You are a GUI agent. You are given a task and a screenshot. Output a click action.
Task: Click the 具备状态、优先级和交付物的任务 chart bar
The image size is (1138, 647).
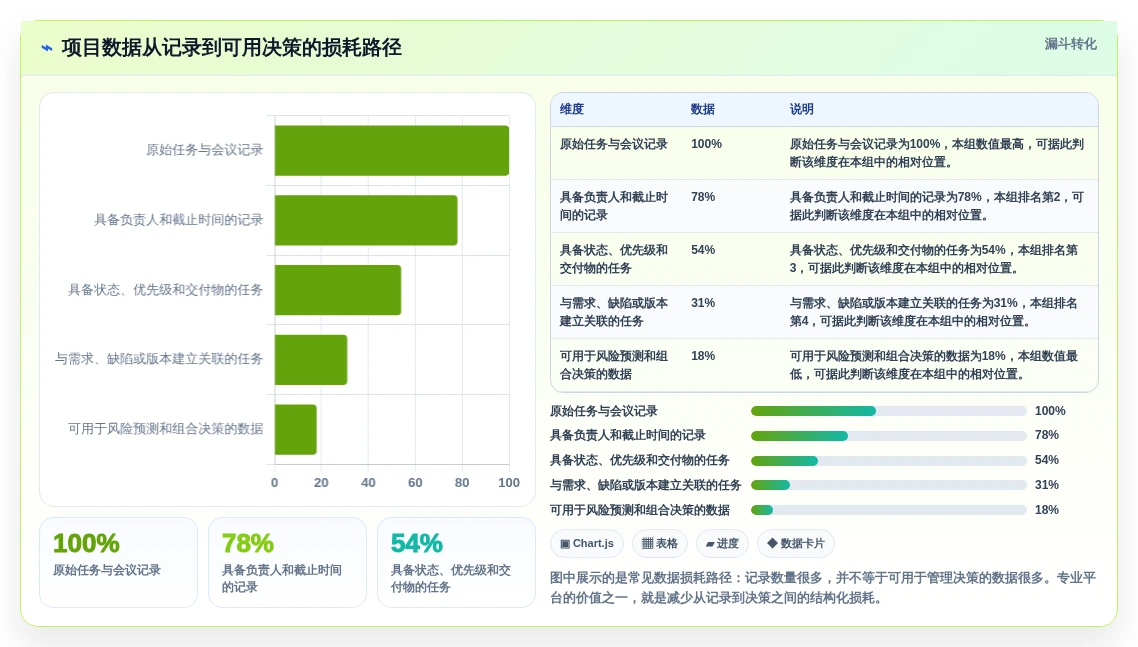click(338, 290)
